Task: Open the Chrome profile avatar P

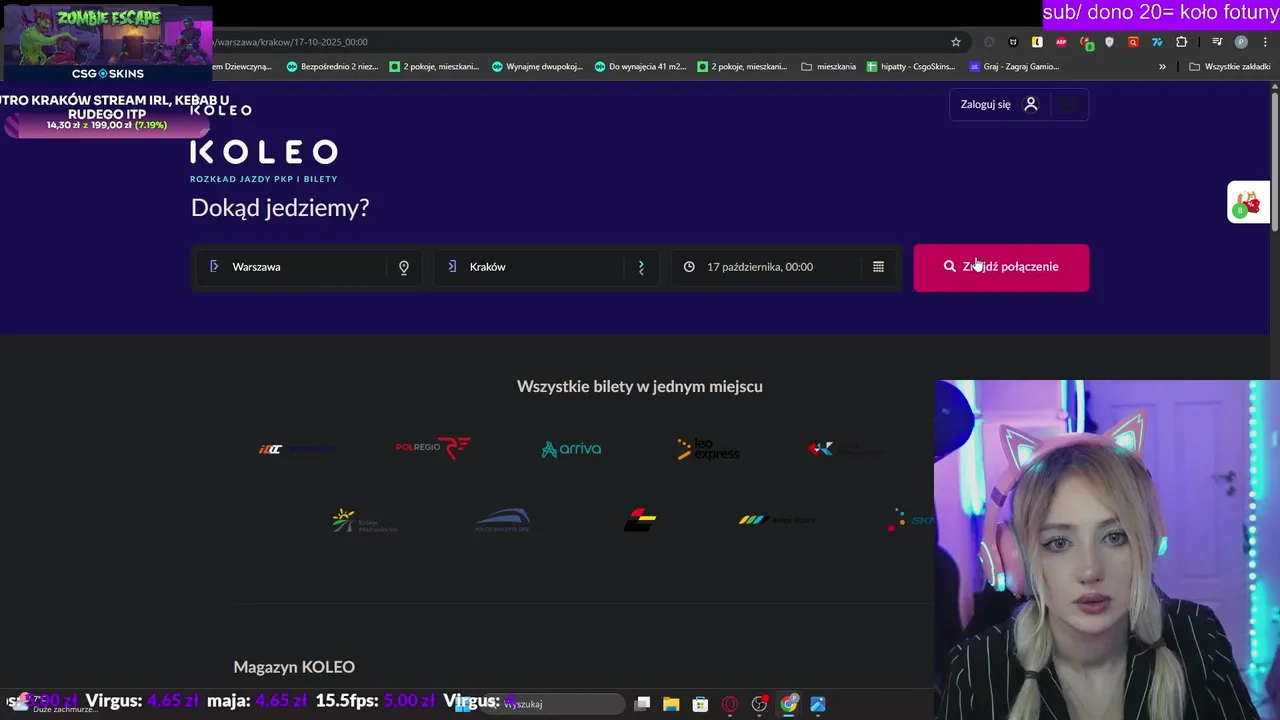Action: pyautogui.click(x=1241, y=42)
